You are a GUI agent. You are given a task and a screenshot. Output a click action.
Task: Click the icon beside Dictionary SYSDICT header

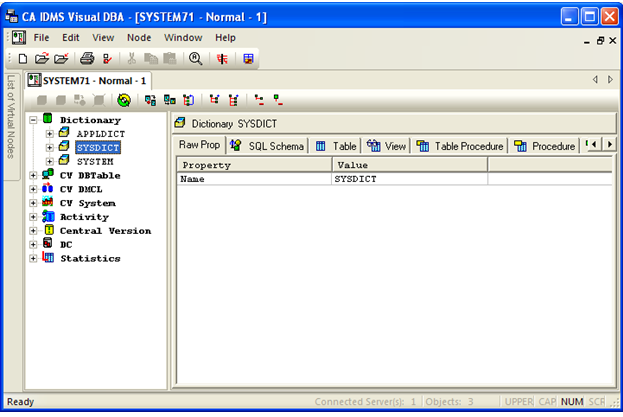(180, 123)
